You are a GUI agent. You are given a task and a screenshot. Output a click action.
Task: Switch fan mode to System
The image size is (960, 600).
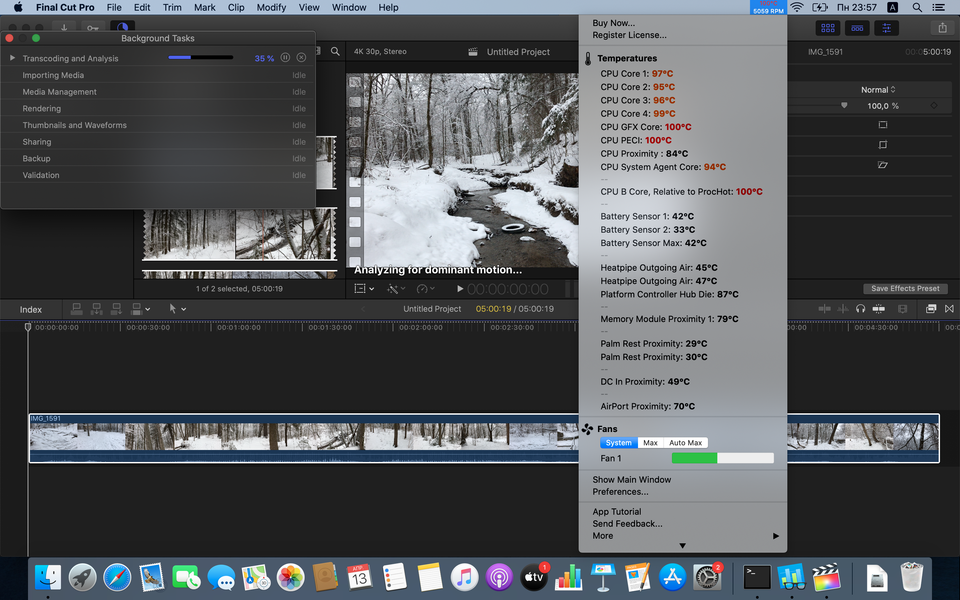click(x=618, y=443)
